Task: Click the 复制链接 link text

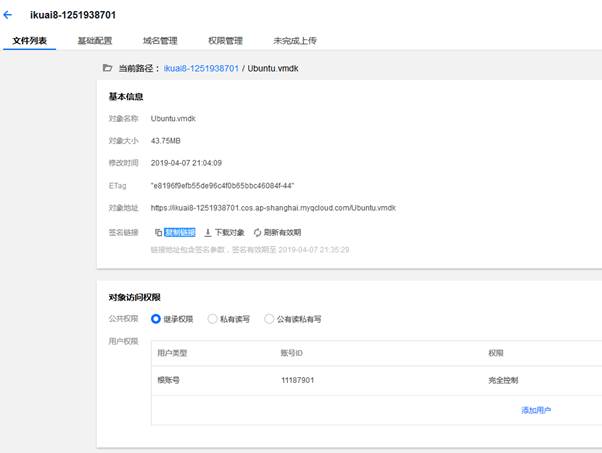Action: [x=181, y=232]
